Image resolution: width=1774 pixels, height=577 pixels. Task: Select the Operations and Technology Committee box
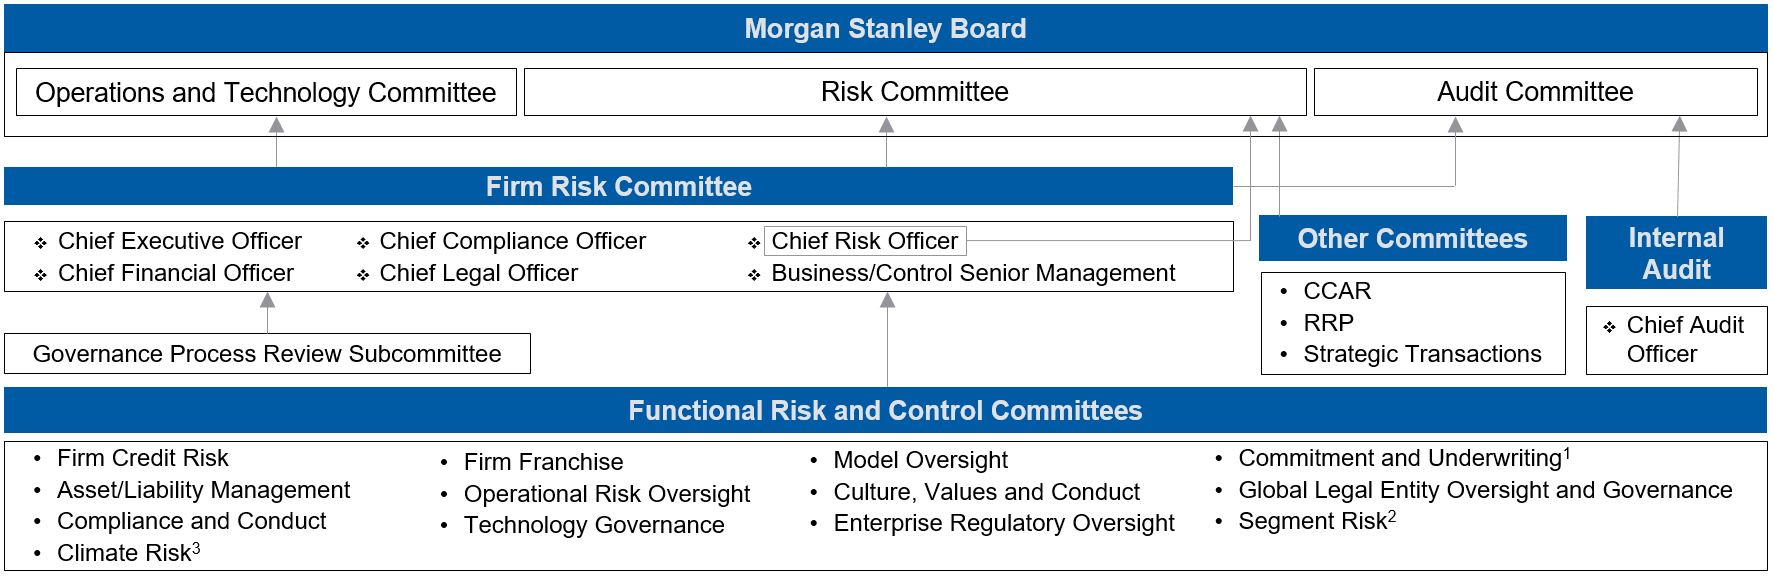pos(266,92)
